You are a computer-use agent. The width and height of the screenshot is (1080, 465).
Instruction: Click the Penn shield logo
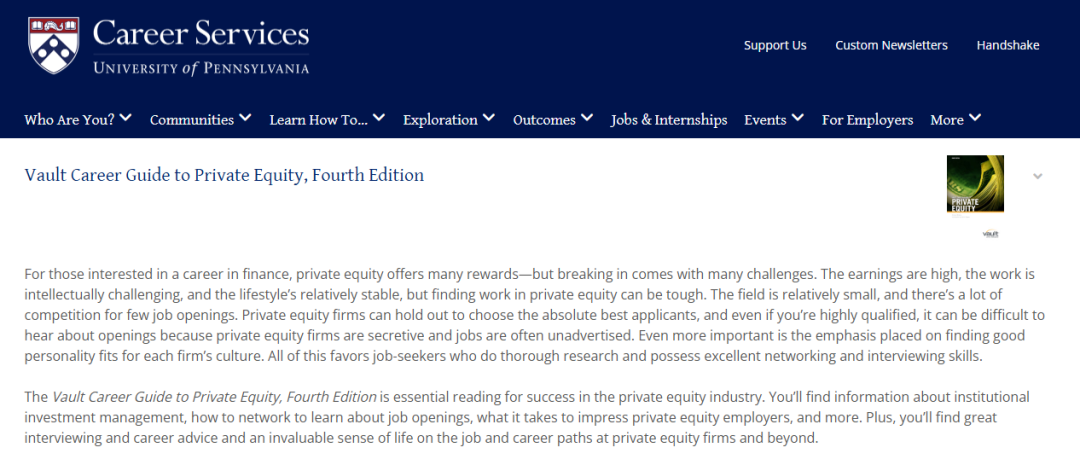click(x=54, y=45)
